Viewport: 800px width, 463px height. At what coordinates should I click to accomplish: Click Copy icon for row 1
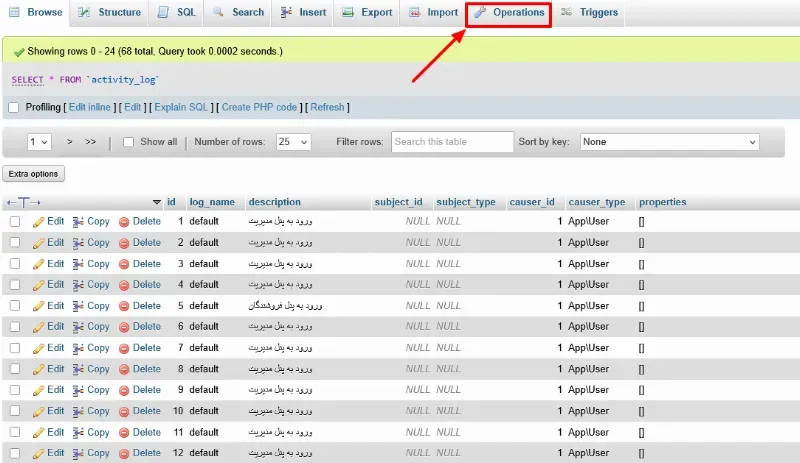point(78,222)
